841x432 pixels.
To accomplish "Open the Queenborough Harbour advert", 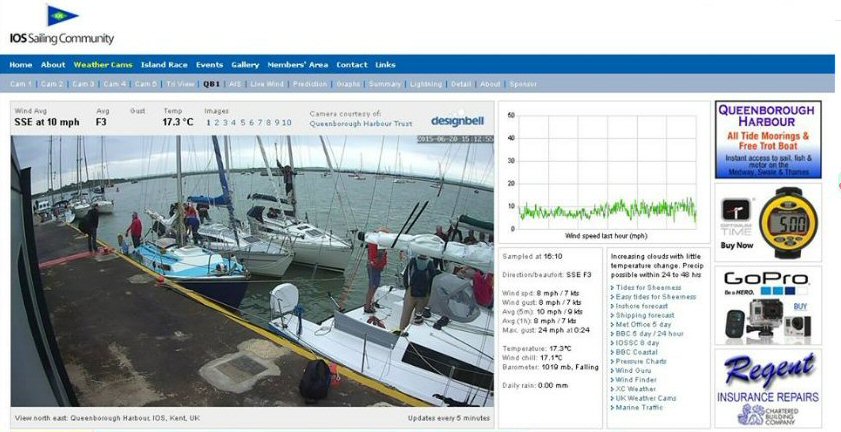I will pyautogui.click(x=768, y=139).
